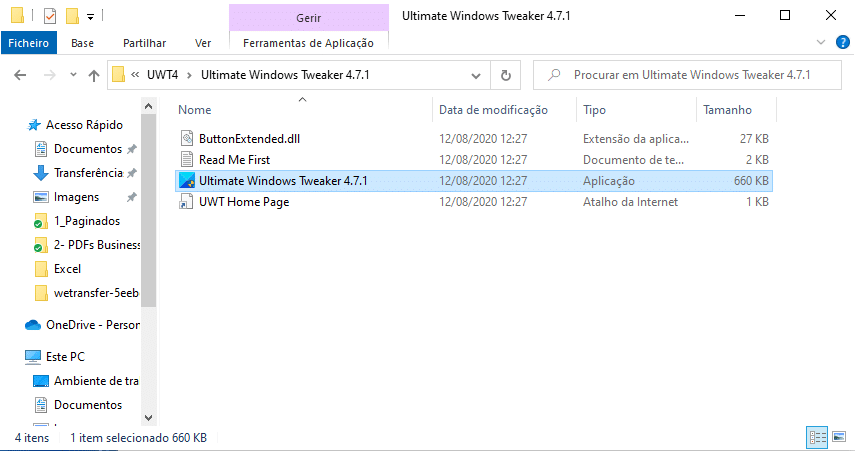Open the Customize Quick Access Toolbar arrow
Image resolution: width=855 pixels, height=451 pixels.
tap(91, 17)
